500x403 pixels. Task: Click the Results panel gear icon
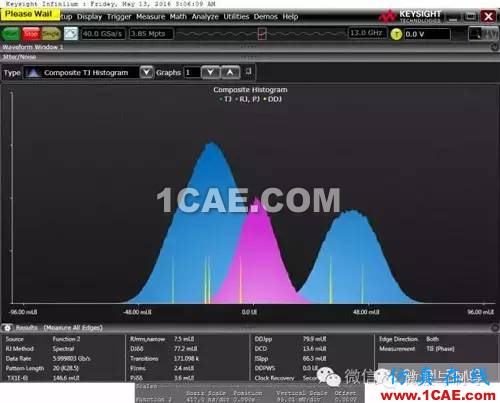point(7,328)
